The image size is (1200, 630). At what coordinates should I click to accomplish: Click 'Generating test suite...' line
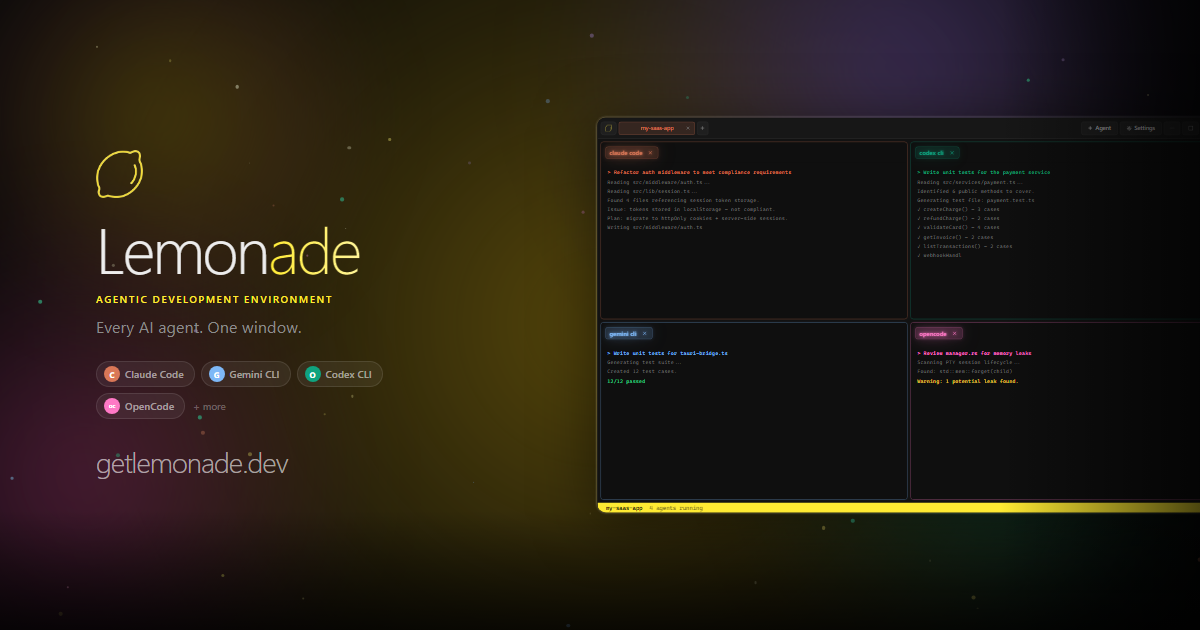[642, 362]
